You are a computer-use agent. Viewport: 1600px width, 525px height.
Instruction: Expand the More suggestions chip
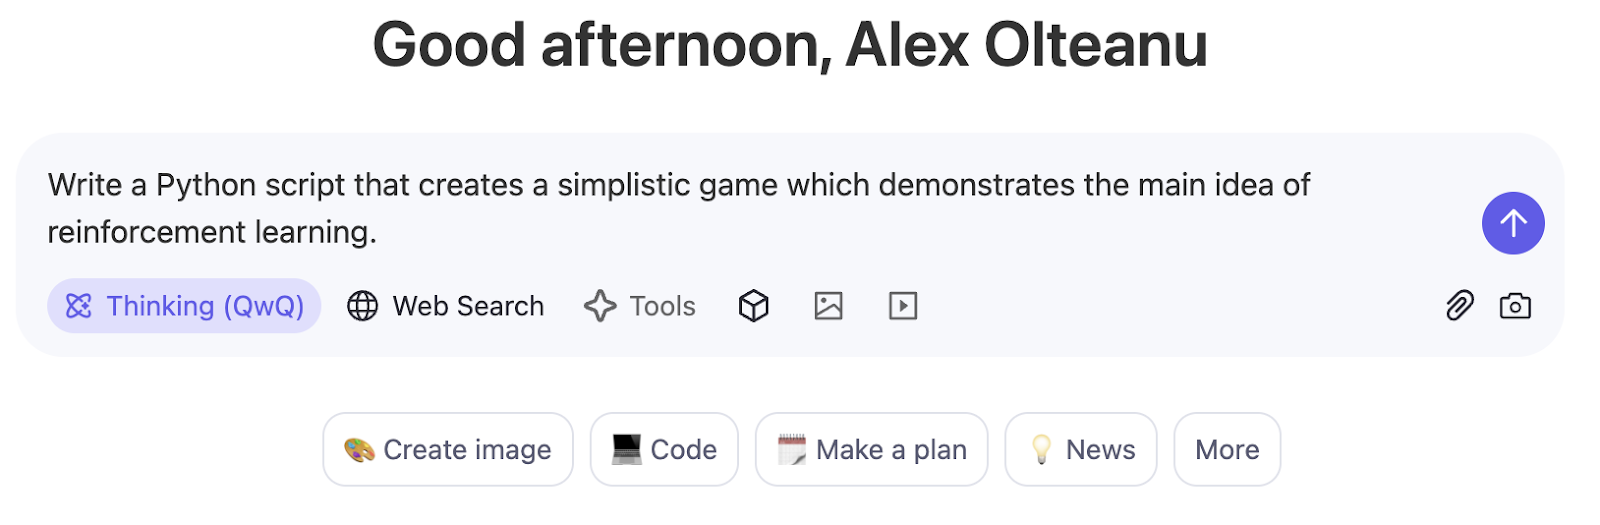click(x=1227, y=450)
